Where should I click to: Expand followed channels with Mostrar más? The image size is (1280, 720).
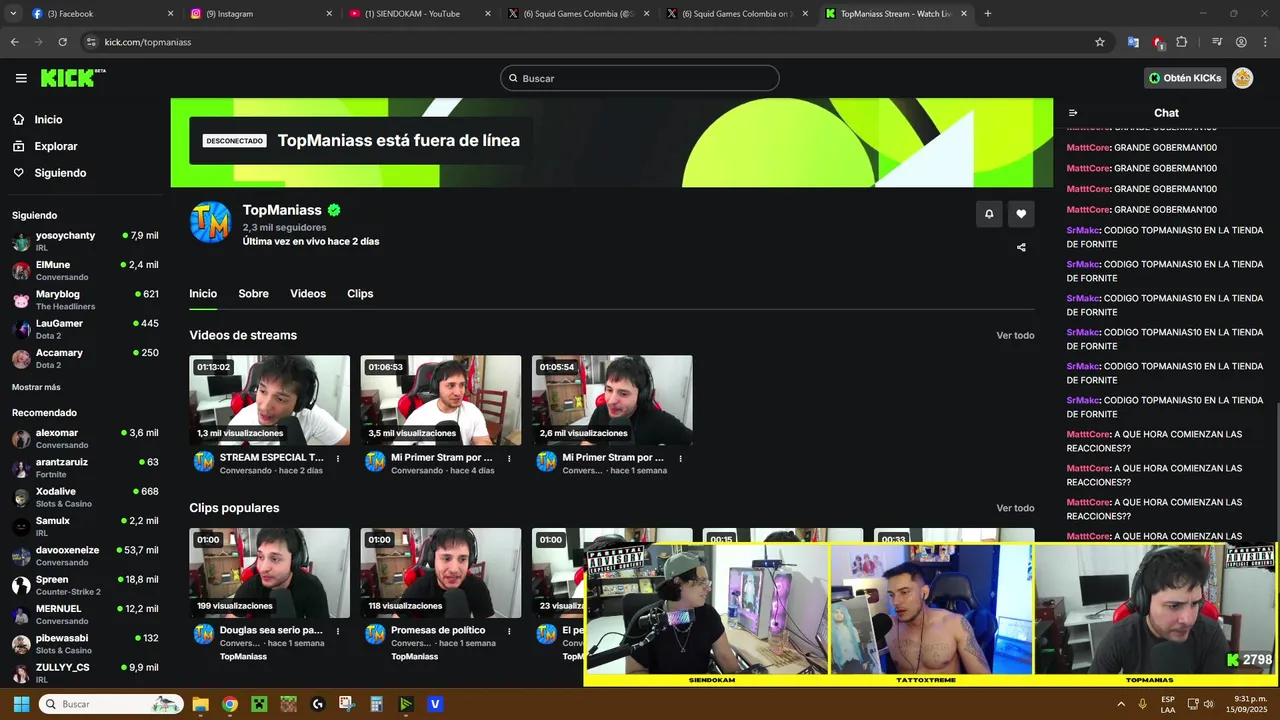(36, 387)
